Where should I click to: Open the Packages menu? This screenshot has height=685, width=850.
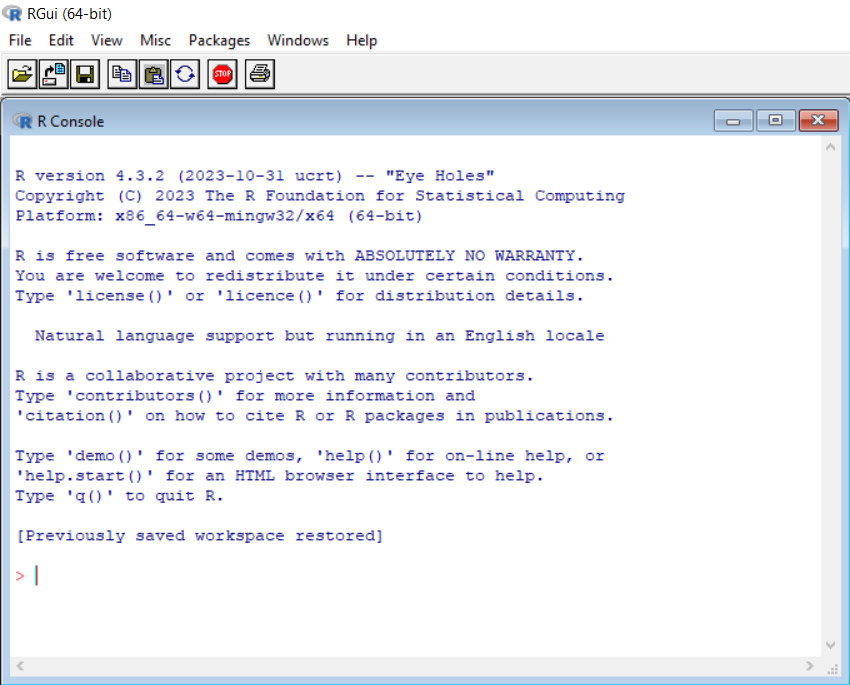click(x=219, y=41)
